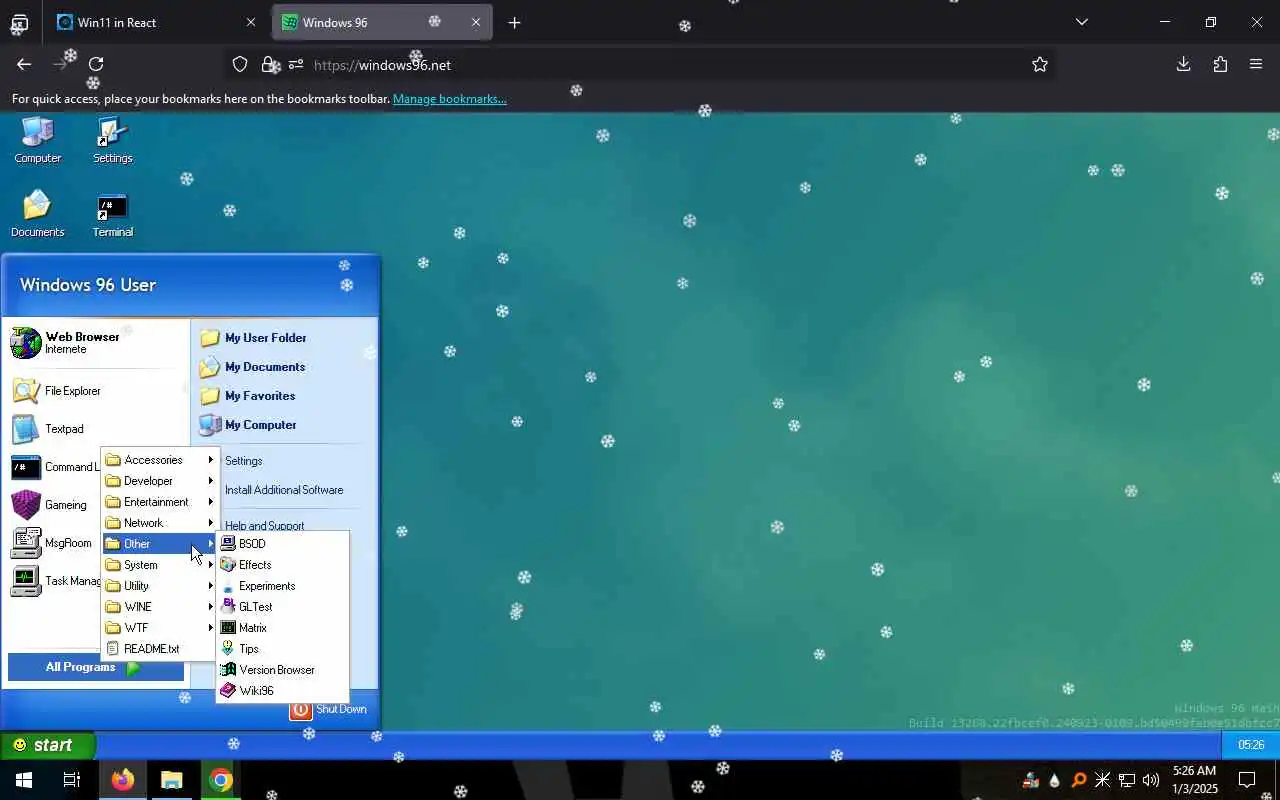
Task: Open Windows Task View
Action: click(72, 780)
